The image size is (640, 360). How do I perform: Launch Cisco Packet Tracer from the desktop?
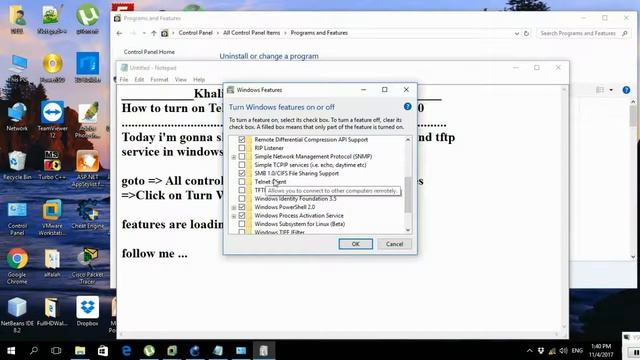pyautogui.click(x=87, y=266)
